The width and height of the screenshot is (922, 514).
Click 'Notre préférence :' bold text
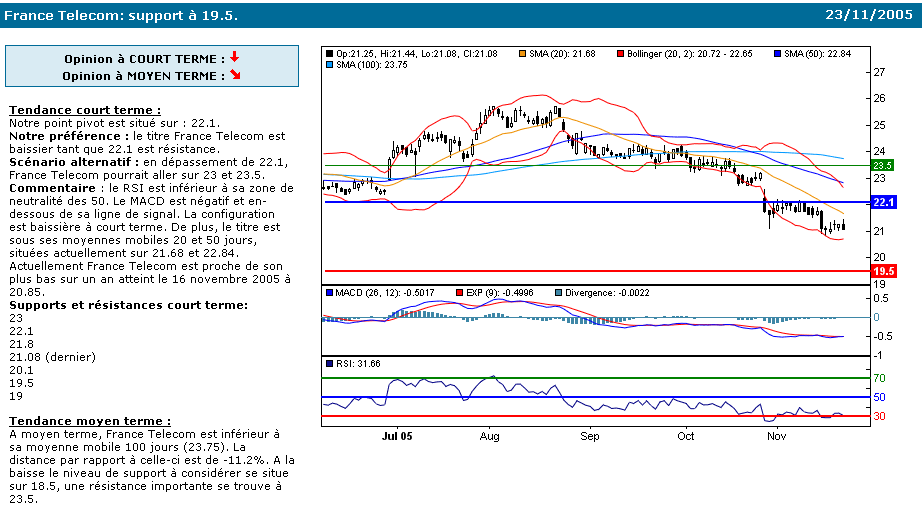pyautogui.click(x=69, y=136)
